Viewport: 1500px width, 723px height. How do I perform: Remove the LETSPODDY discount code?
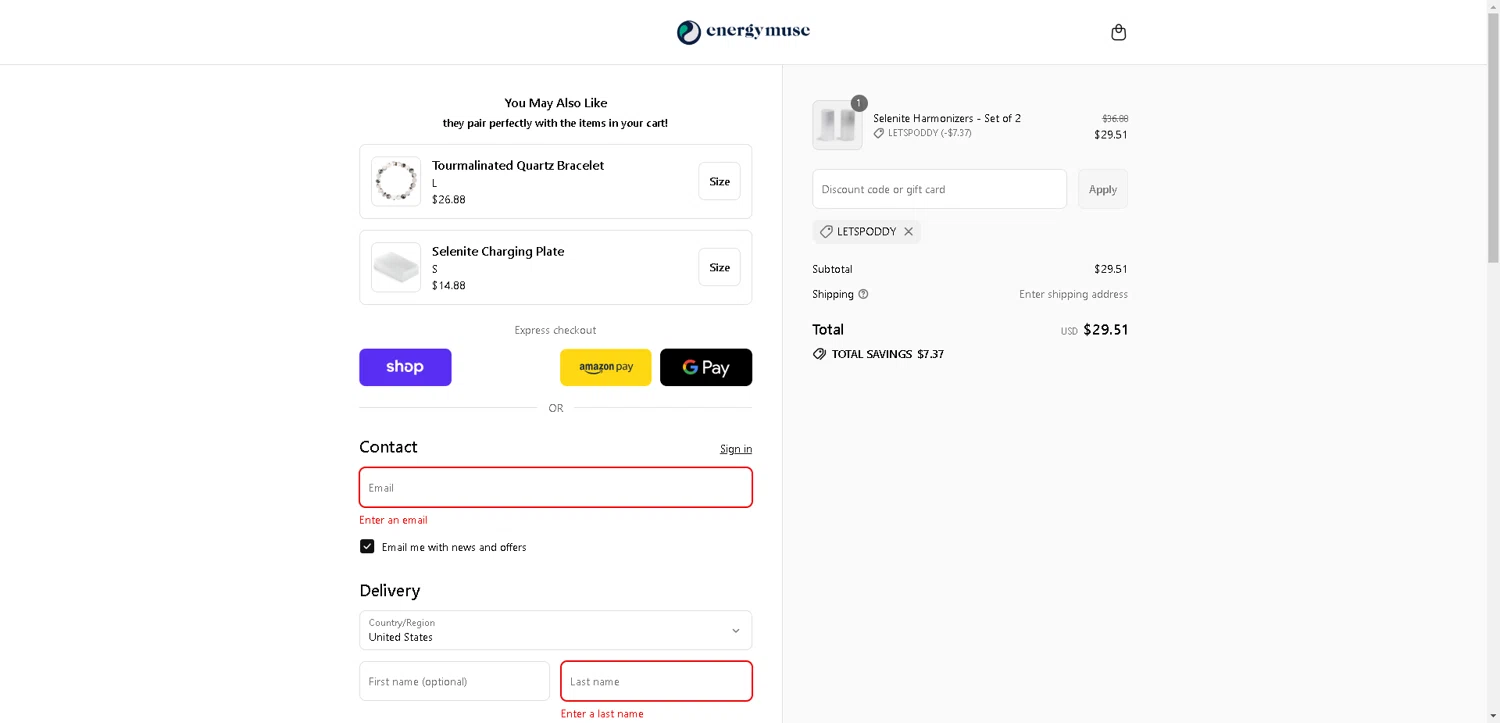[908, 232]
